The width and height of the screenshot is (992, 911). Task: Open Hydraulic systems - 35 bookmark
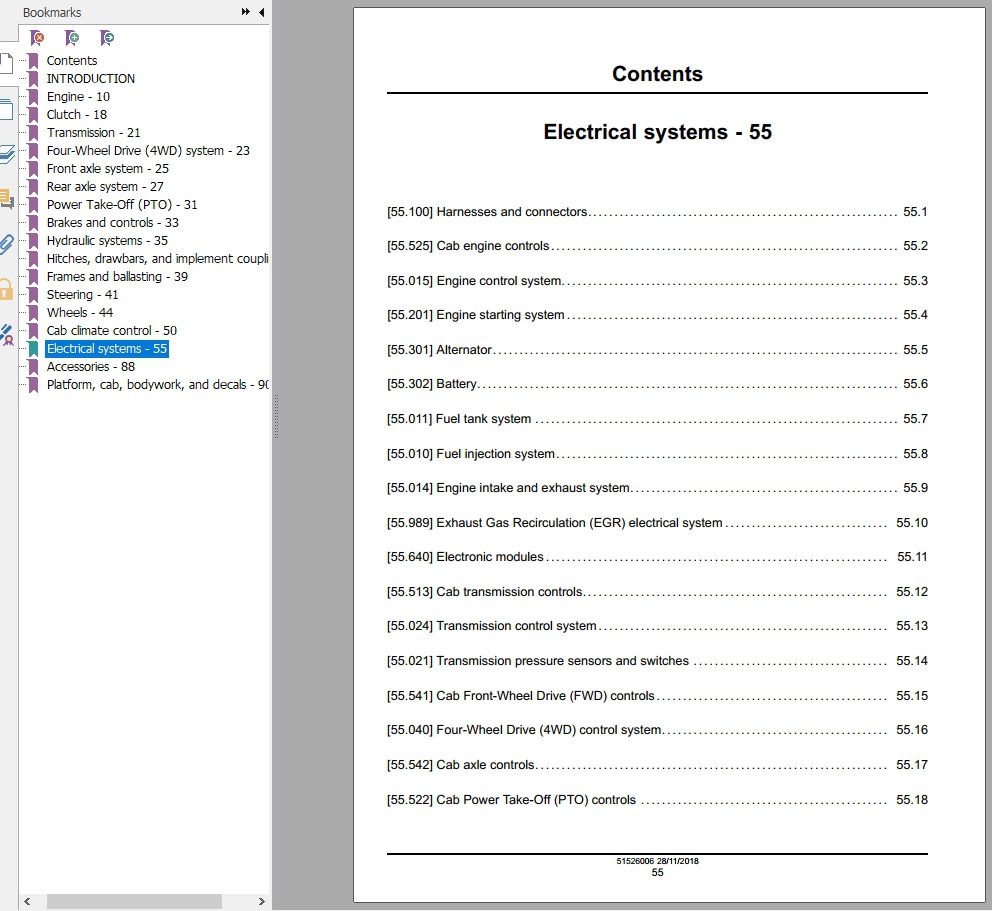107,240
